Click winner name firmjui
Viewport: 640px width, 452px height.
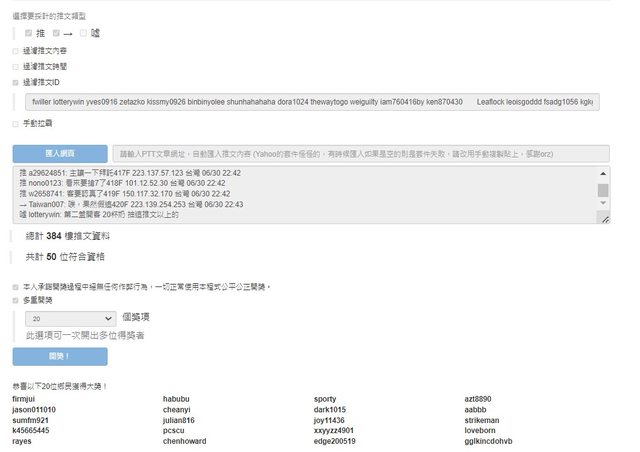click(x=26, y=398)
